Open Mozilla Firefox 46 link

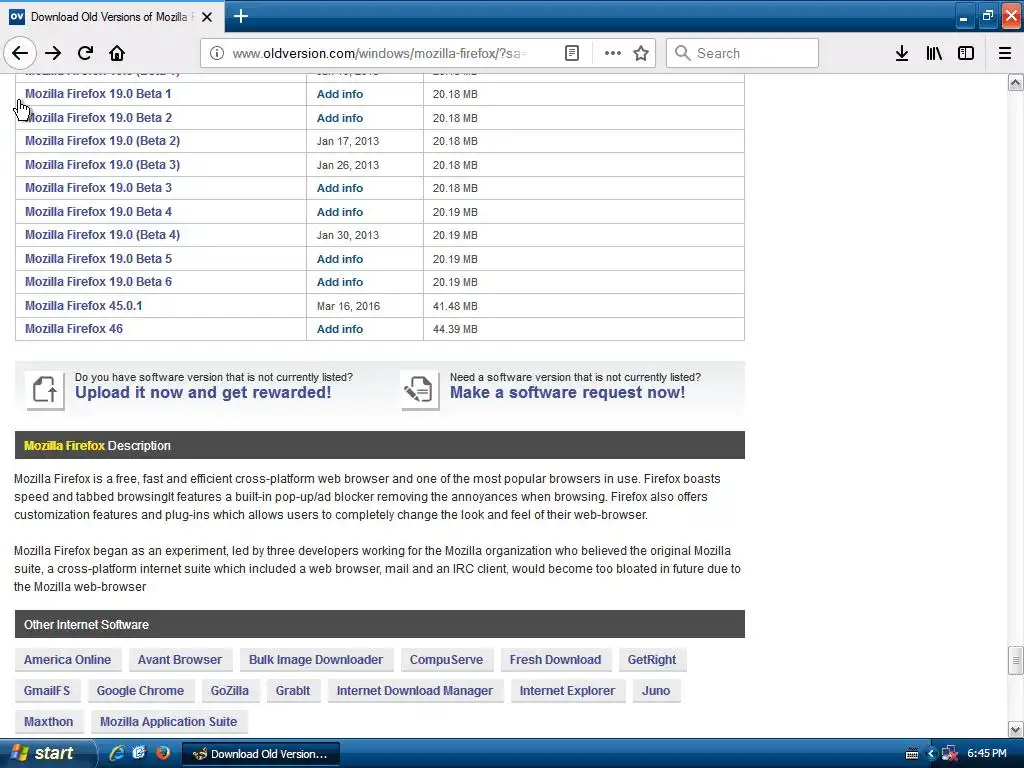click(x=74, y=329)
